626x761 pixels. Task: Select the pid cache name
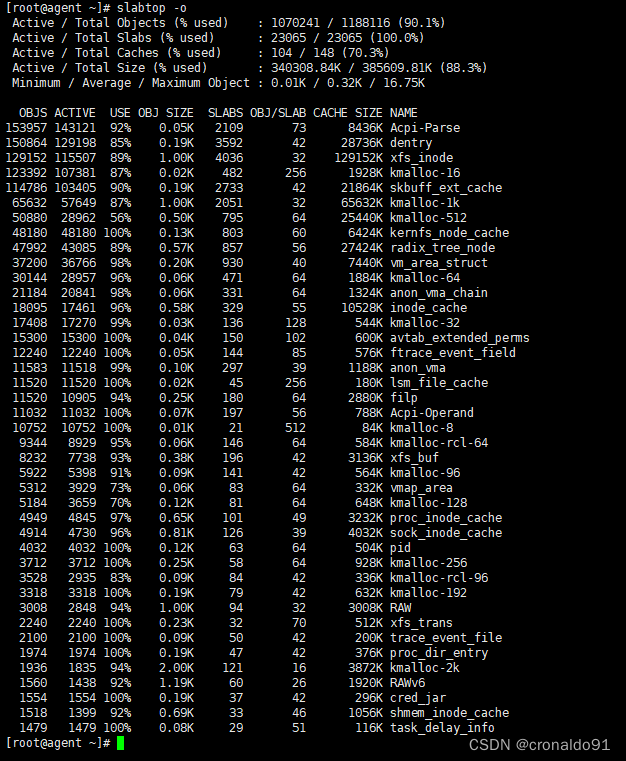(400, 548)
